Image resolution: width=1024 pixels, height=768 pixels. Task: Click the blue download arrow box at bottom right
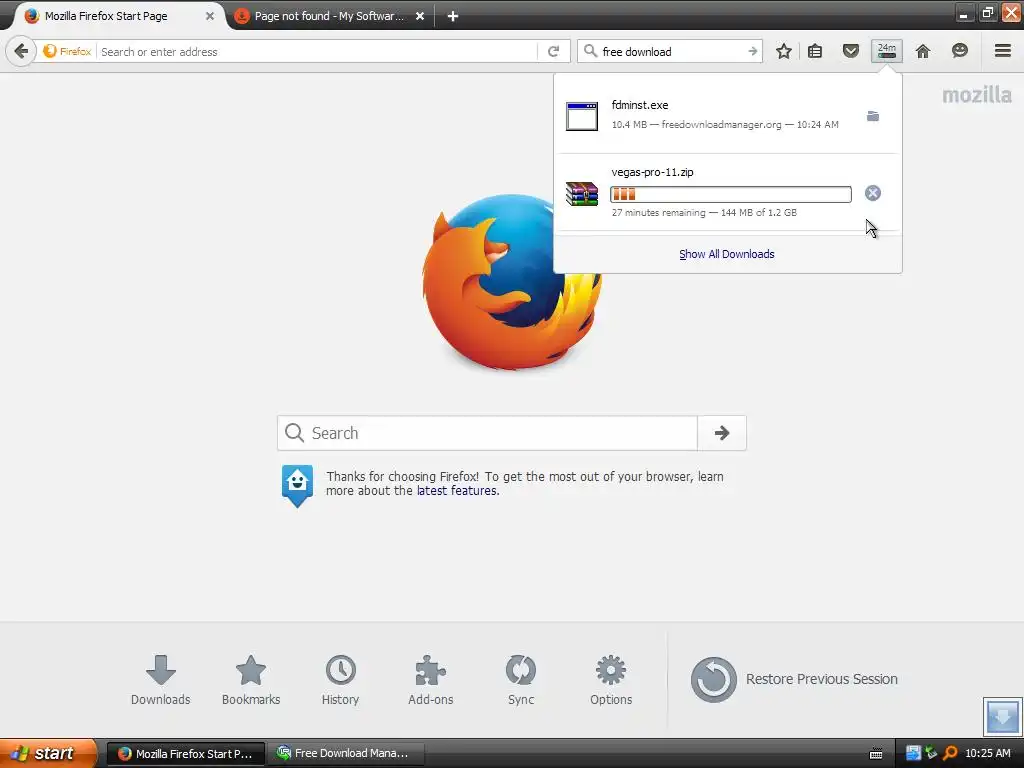[x=1002, y=716]
